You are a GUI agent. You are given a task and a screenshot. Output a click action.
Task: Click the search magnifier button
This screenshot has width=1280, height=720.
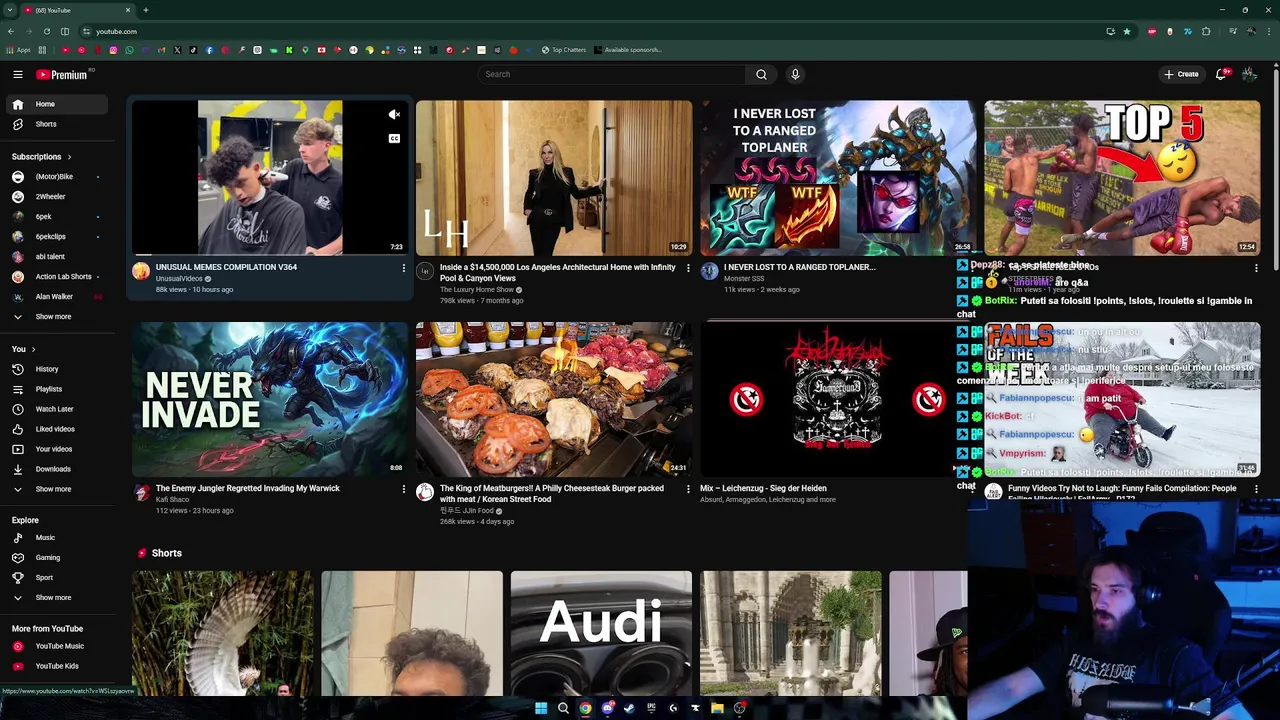761,74
